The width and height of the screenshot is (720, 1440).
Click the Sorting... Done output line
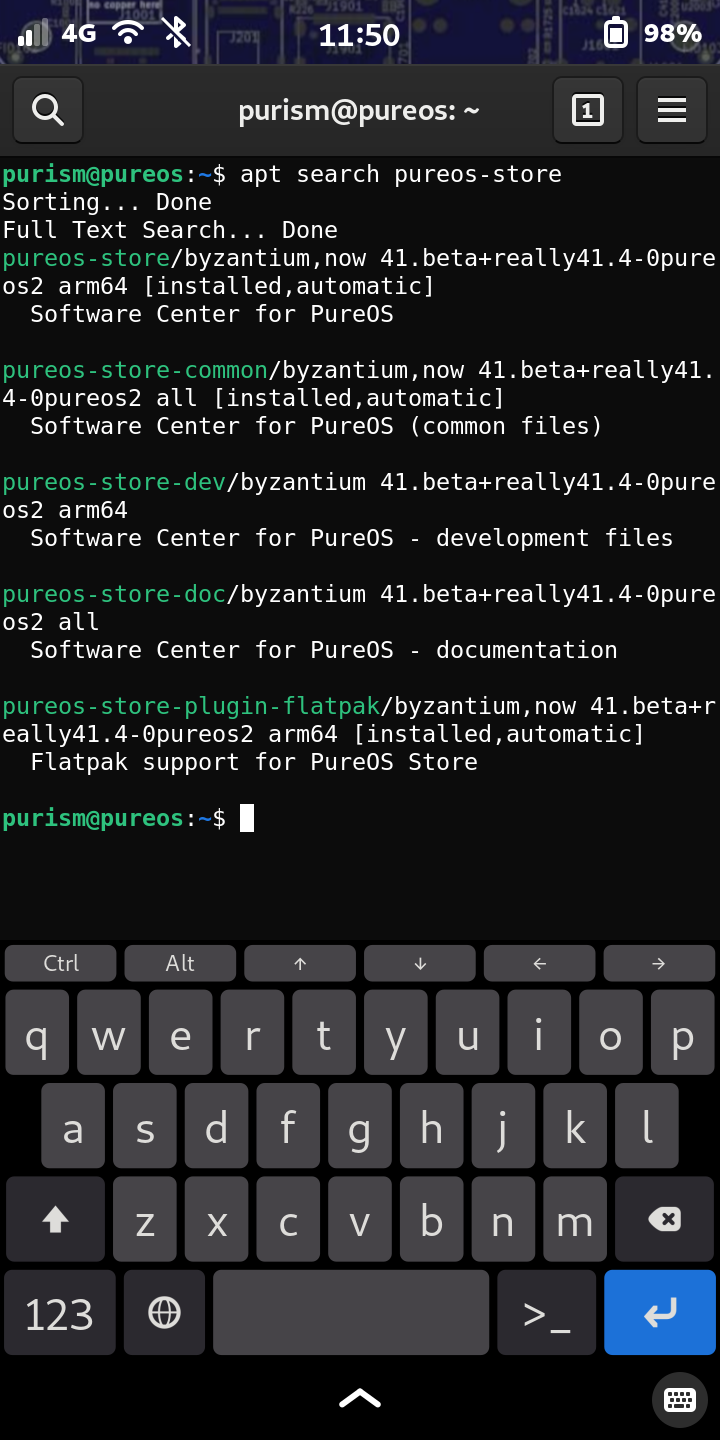point(107,202)
